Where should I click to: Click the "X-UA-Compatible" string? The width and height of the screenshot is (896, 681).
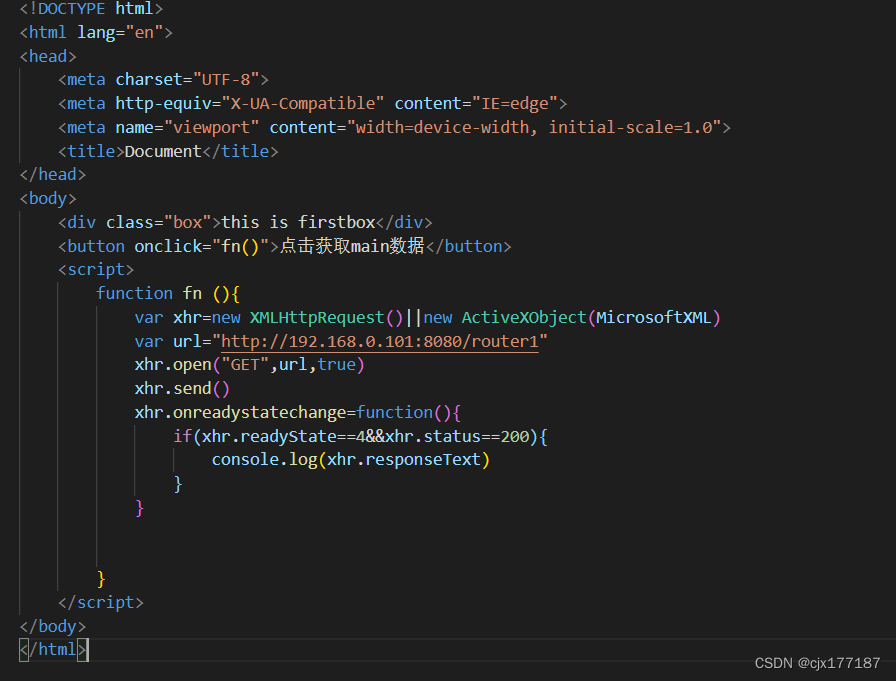302,103
